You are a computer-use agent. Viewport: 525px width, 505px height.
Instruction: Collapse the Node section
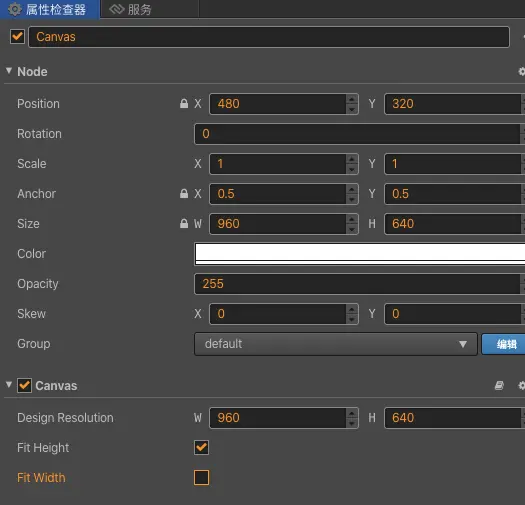point(9,71)
